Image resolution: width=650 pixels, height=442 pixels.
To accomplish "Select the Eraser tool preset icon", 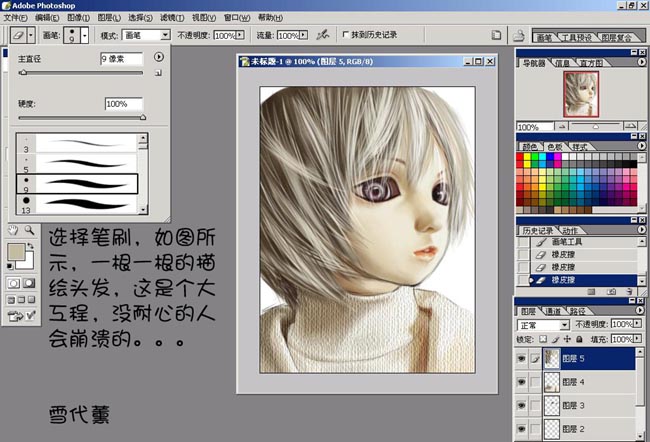I will click(22, 35).
